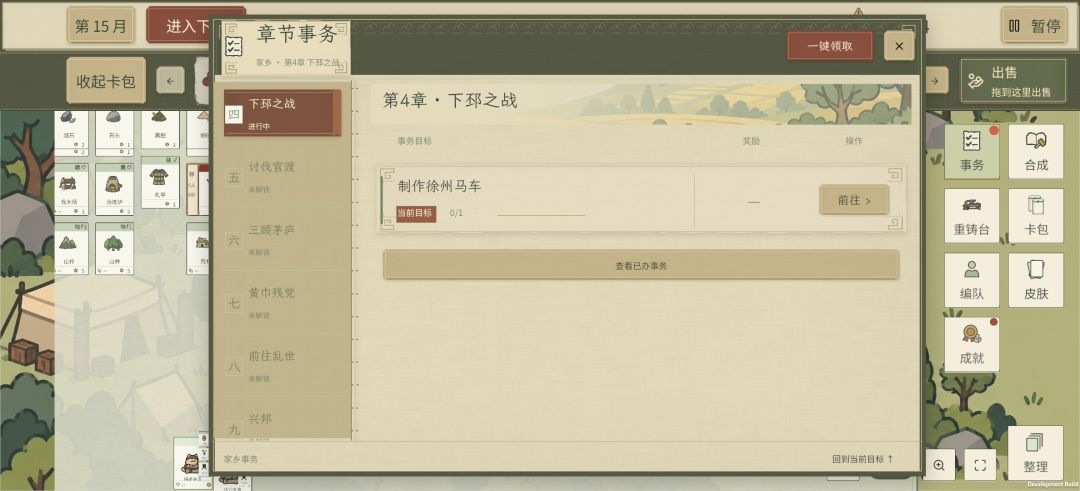The width and height of the screenshot is (1080, 491).
Task: Select locked chapter 六 三顾茅庐
Action: pyautogui.click(x=282, y=240)
